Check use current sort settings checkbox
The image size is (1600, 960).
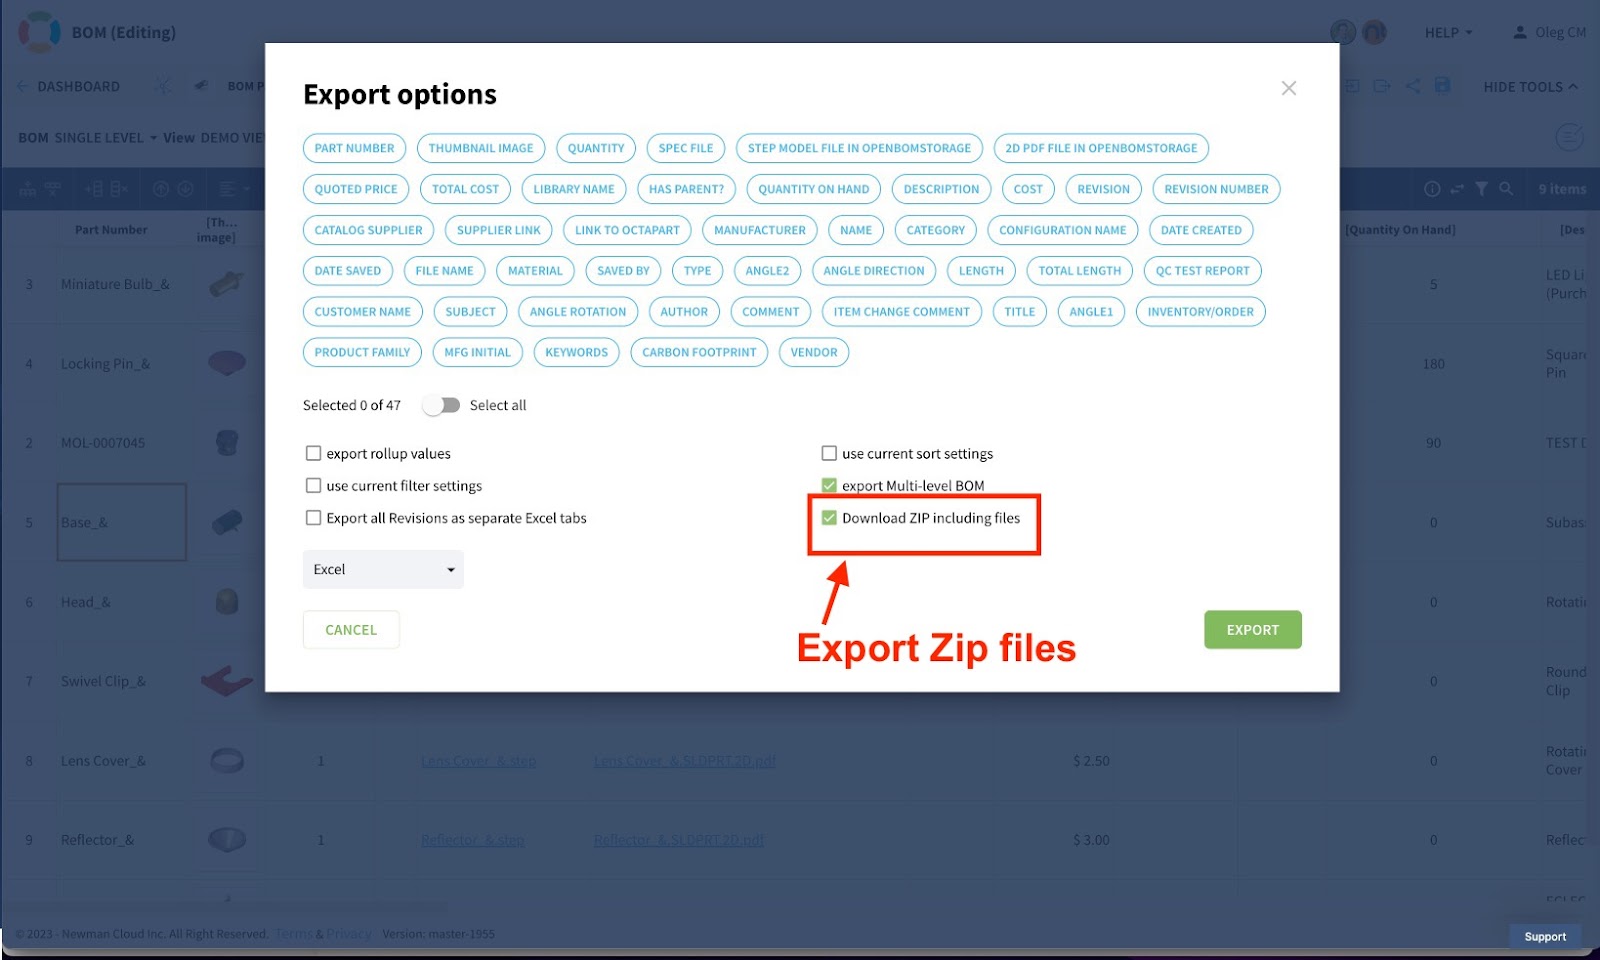[829, 453]
